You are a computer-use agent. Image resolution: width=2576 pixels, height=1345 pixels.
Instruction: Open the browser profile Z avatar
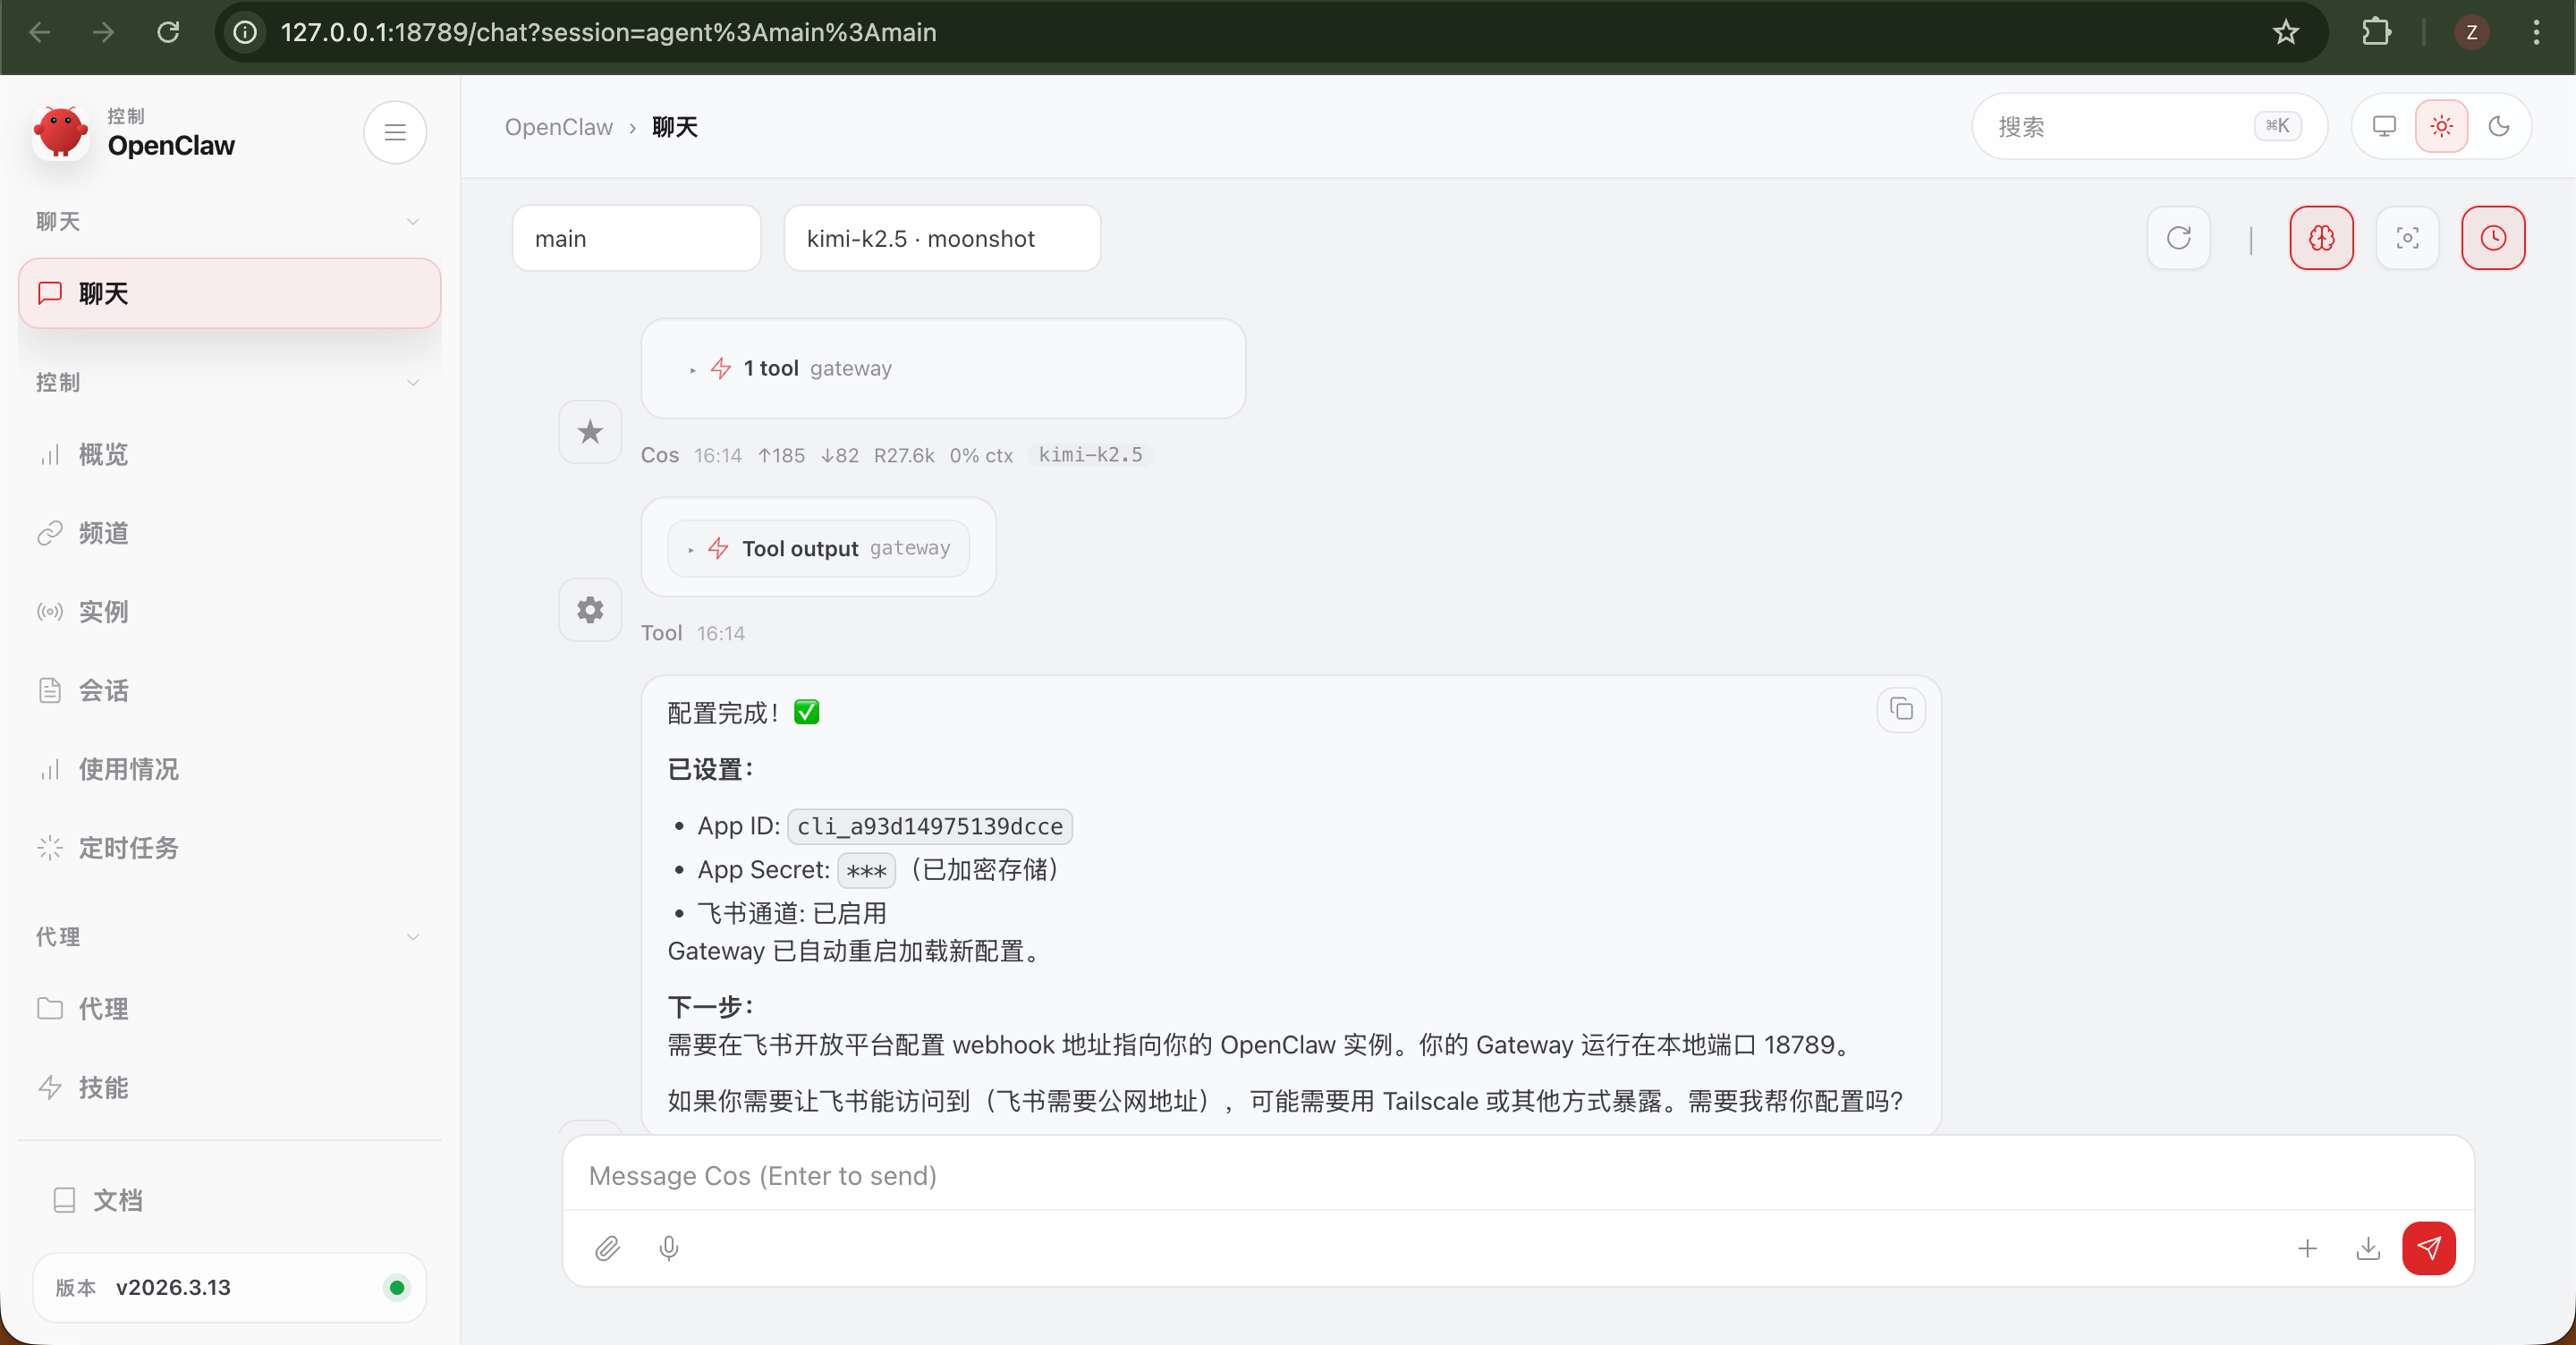click(x=2471, y=32)
